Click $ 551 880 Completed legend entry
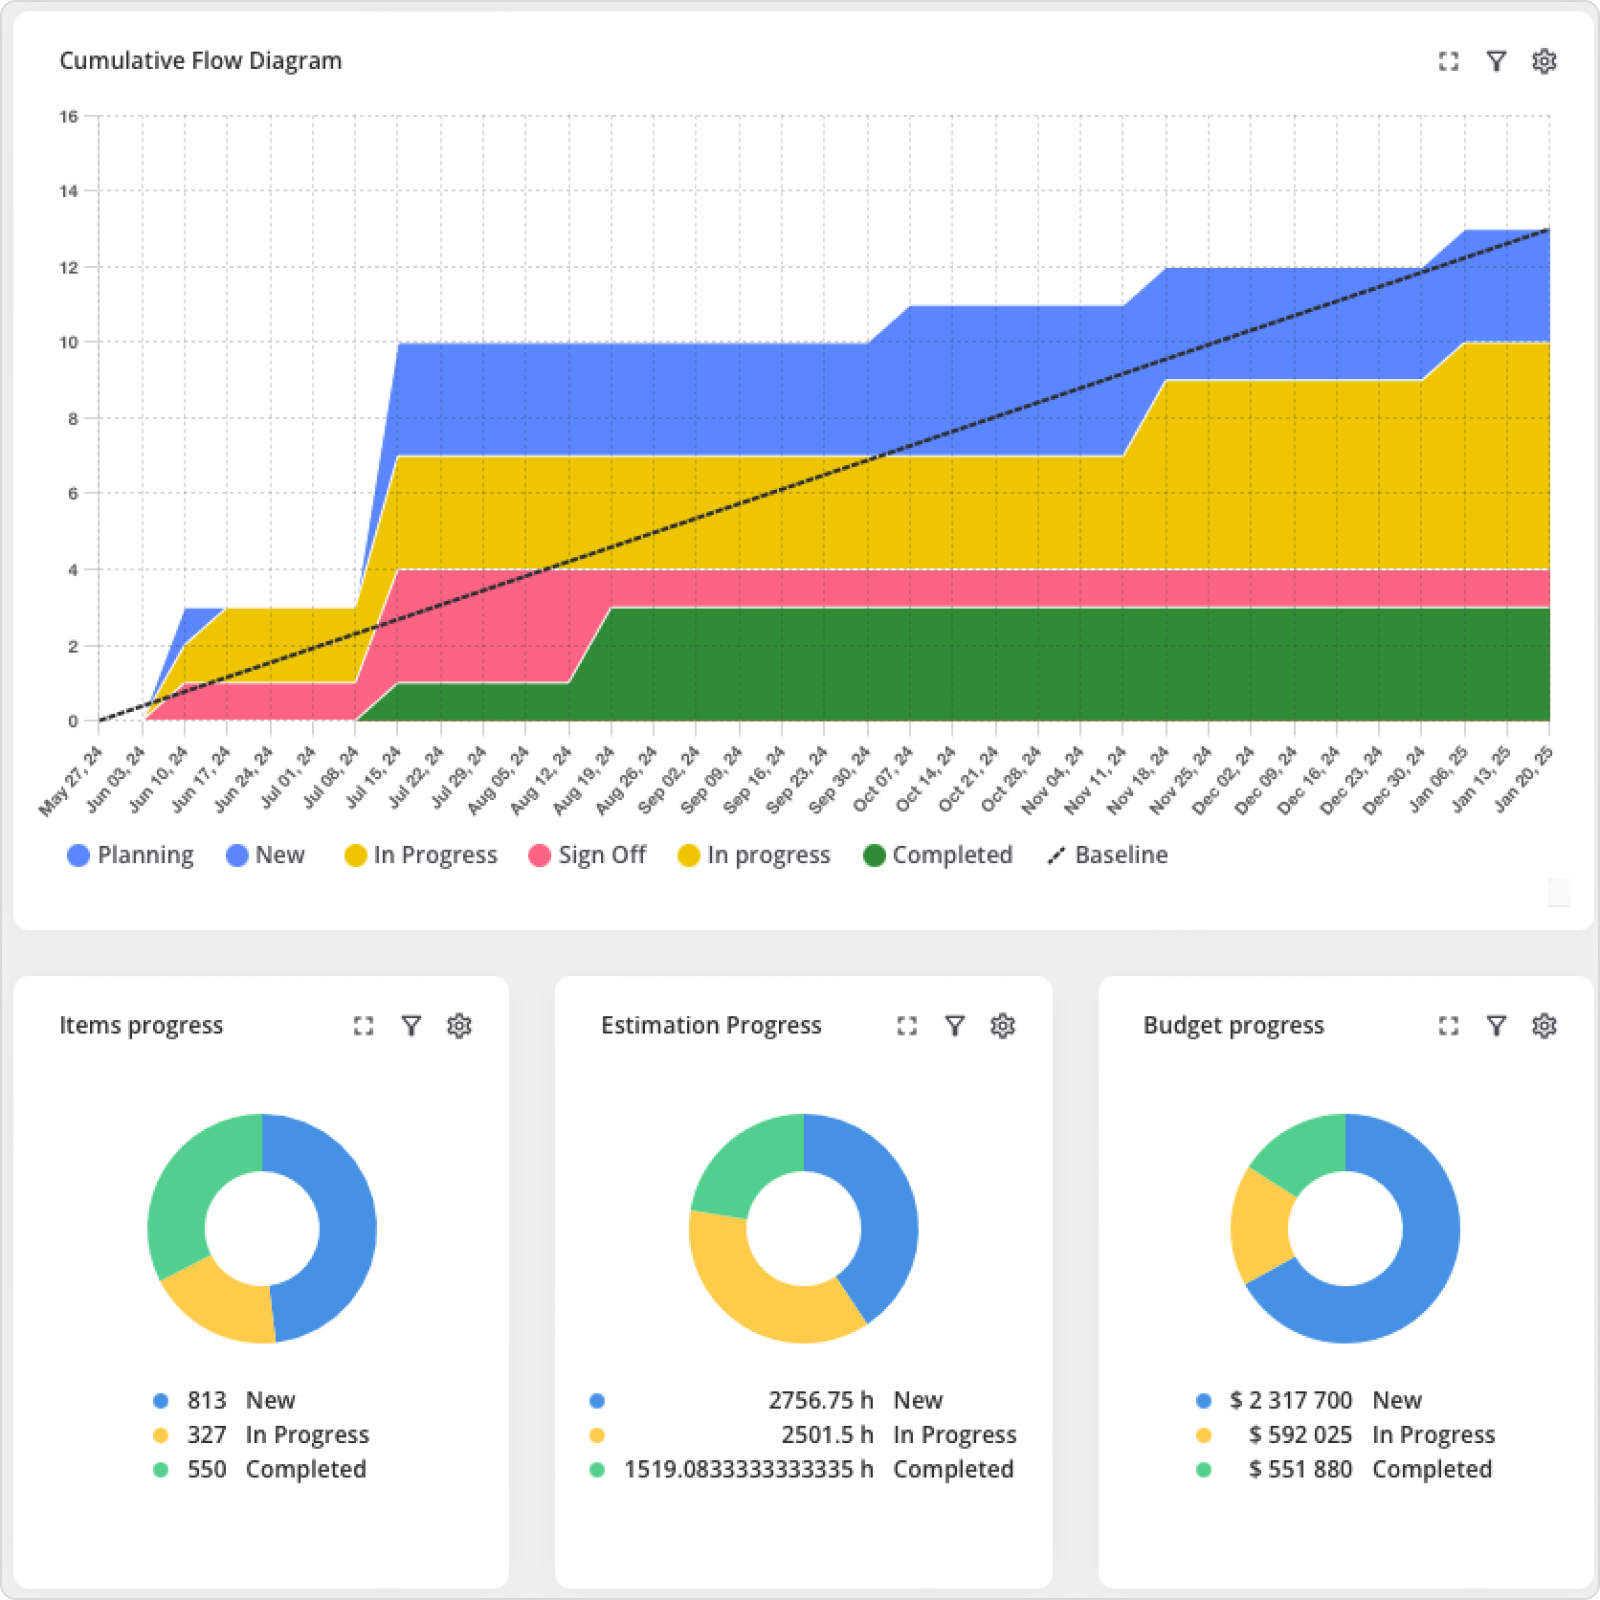Screen dimensions: 1600x1600 click(x=1344, y=1469)
